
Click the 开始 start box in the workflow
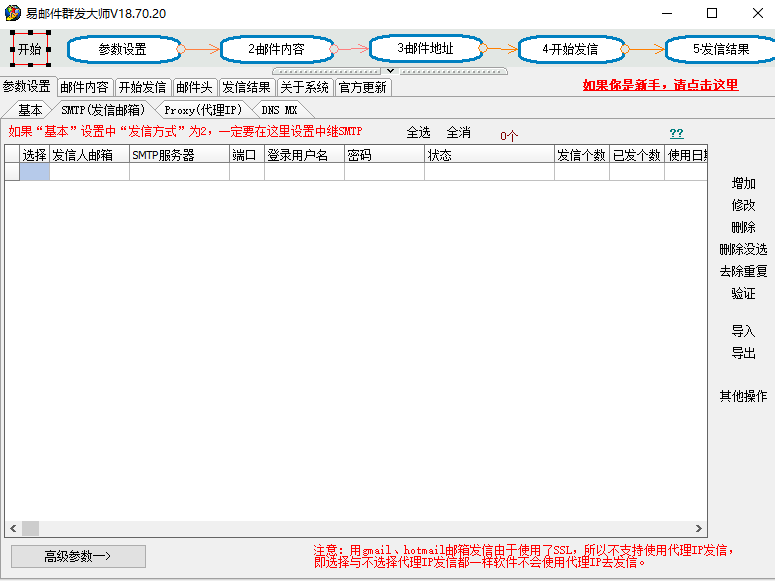pos(30,48)
